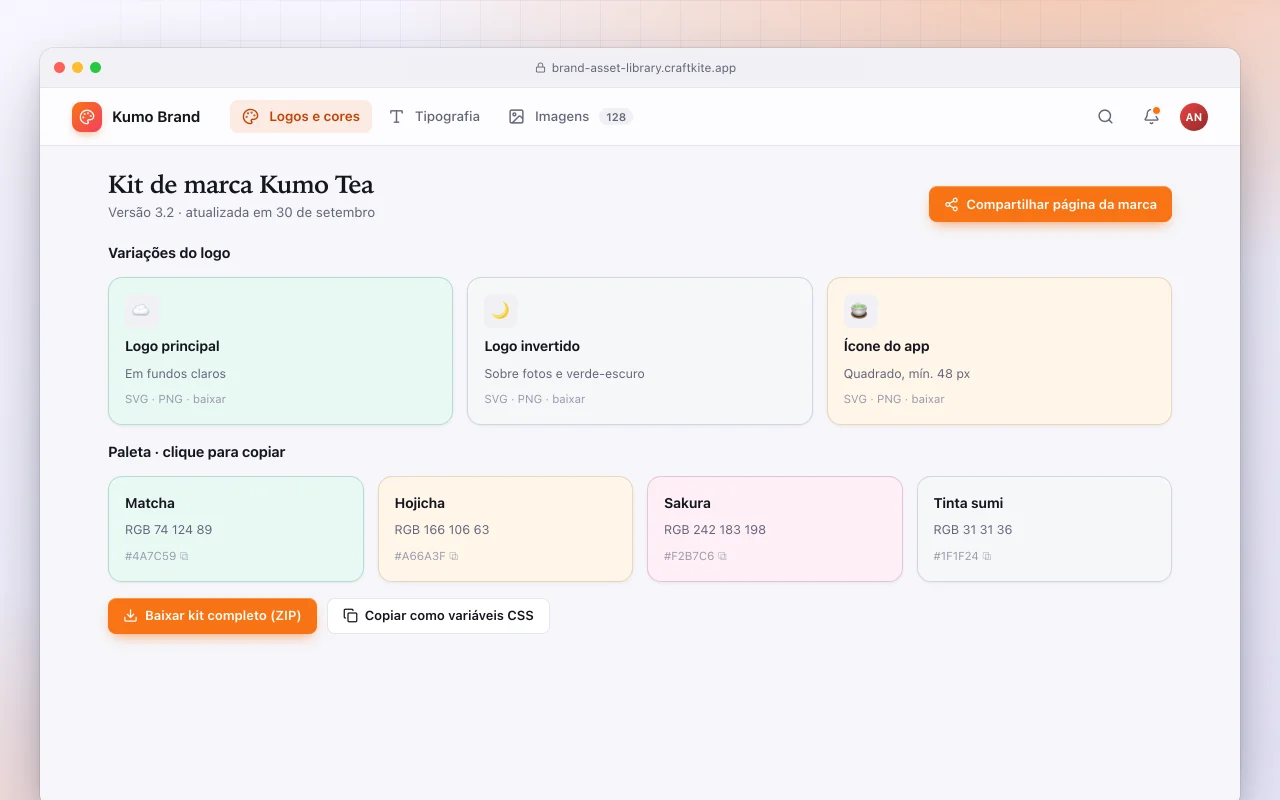This screenshot has height=800, width=1280.
Task: Click the Logo invertido card title
Action: tap(532, 346)
